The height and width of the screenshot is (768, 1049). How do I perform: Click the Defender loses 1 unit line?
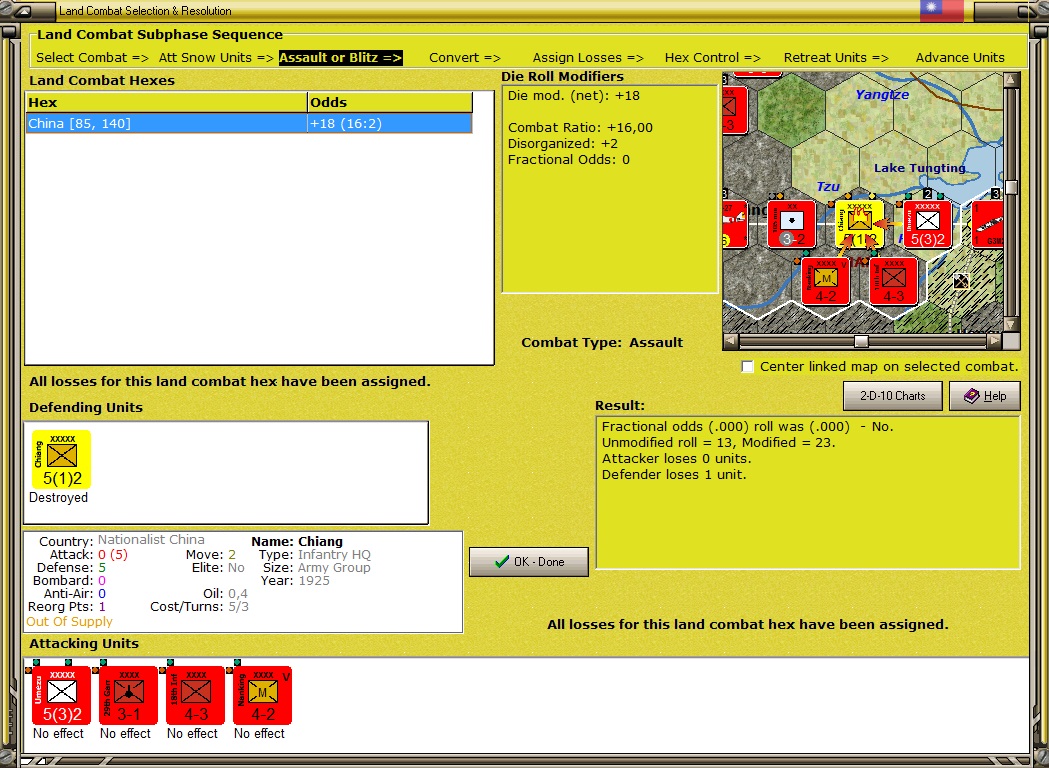[674, 474]
